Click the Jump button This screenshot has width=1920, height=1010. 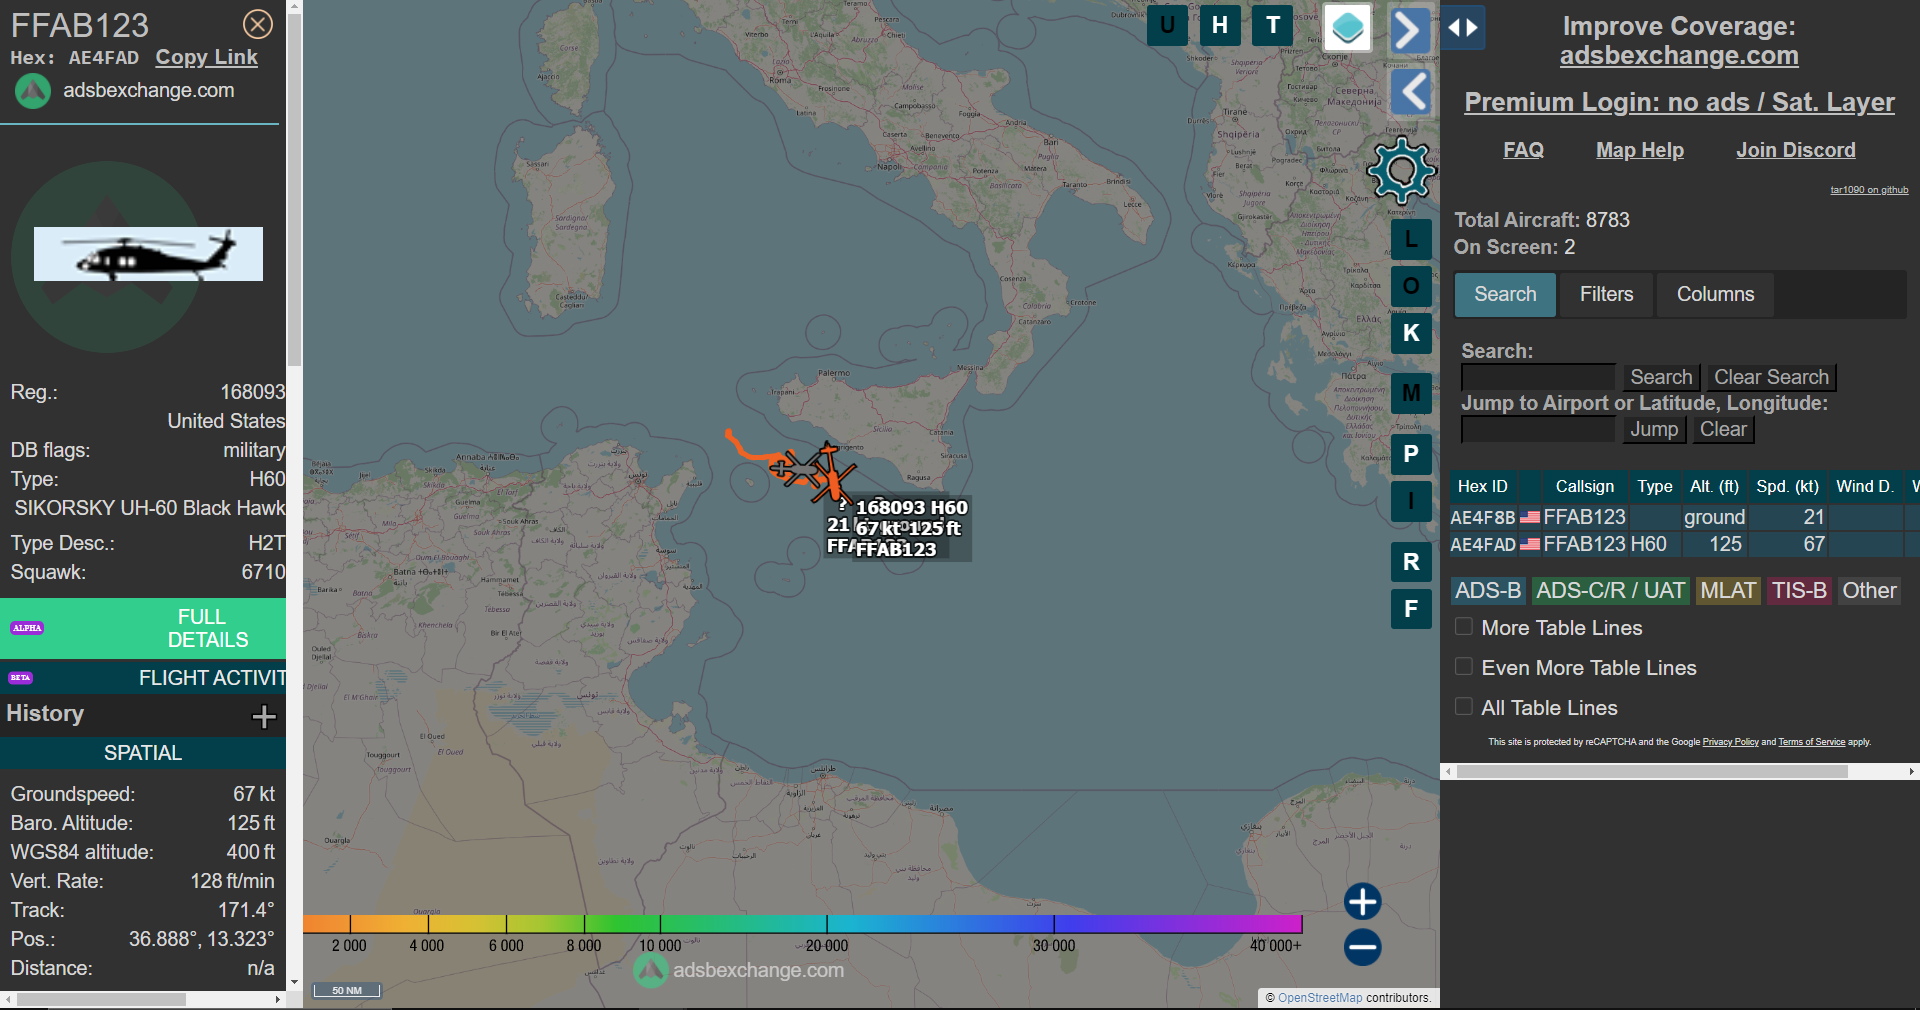1655,429
